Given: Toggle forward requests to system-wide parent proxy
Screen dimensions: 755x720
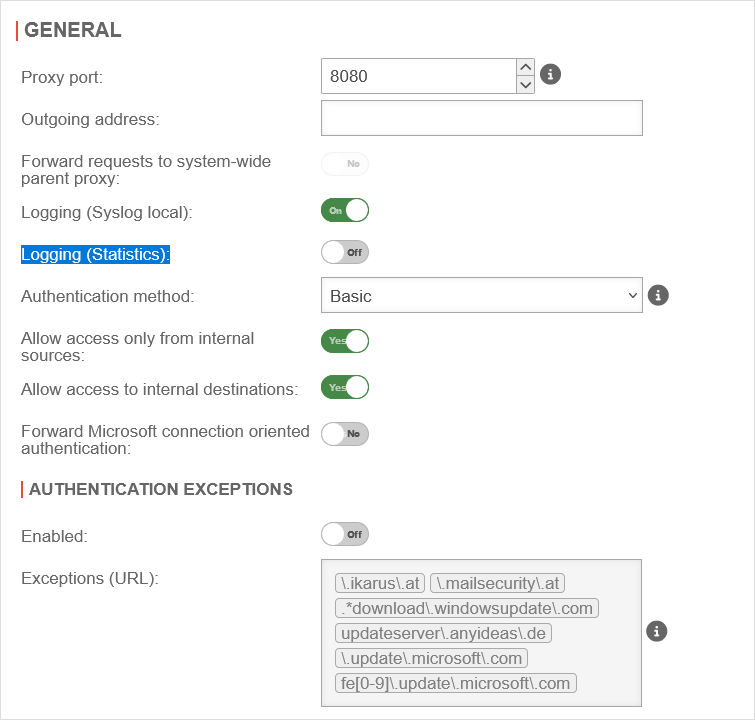Looking at the screenshot, I should pos(345,163).
